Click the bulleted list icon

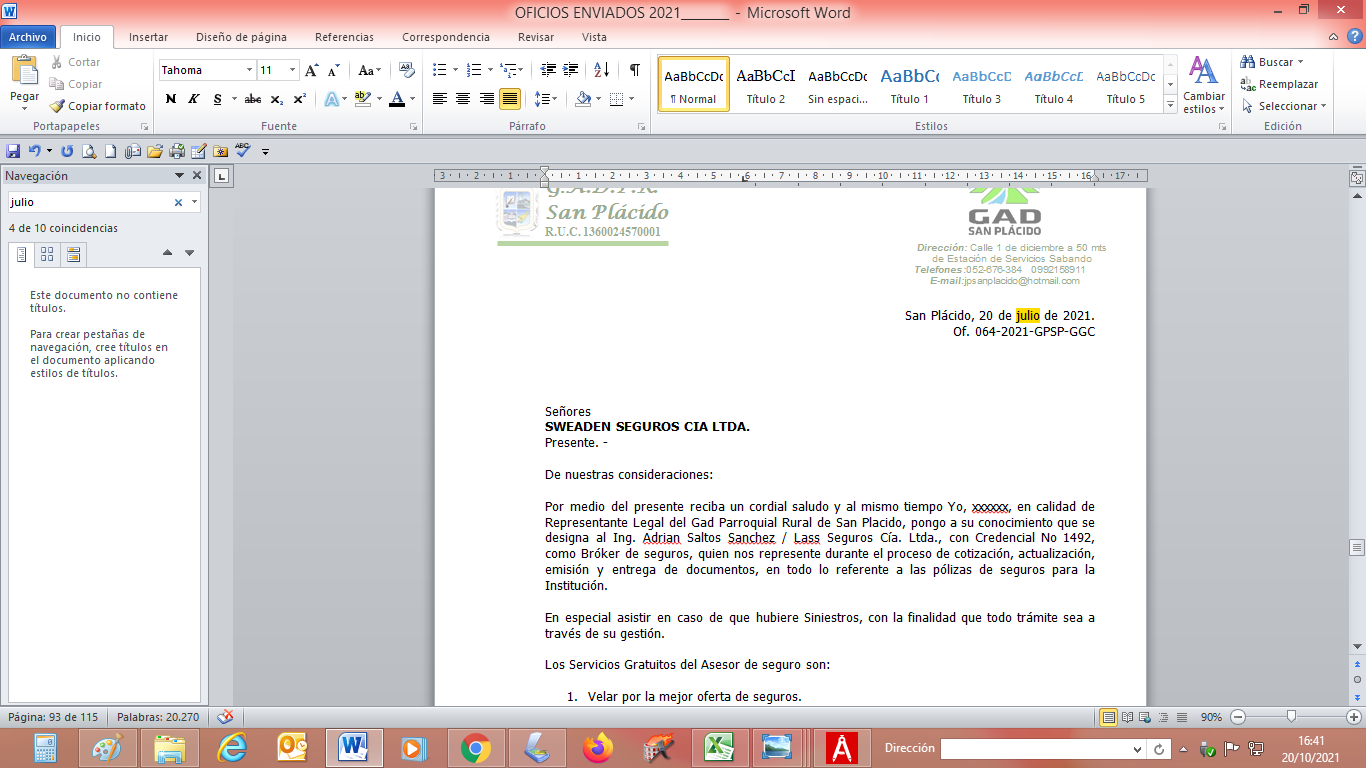coord(439,70)
